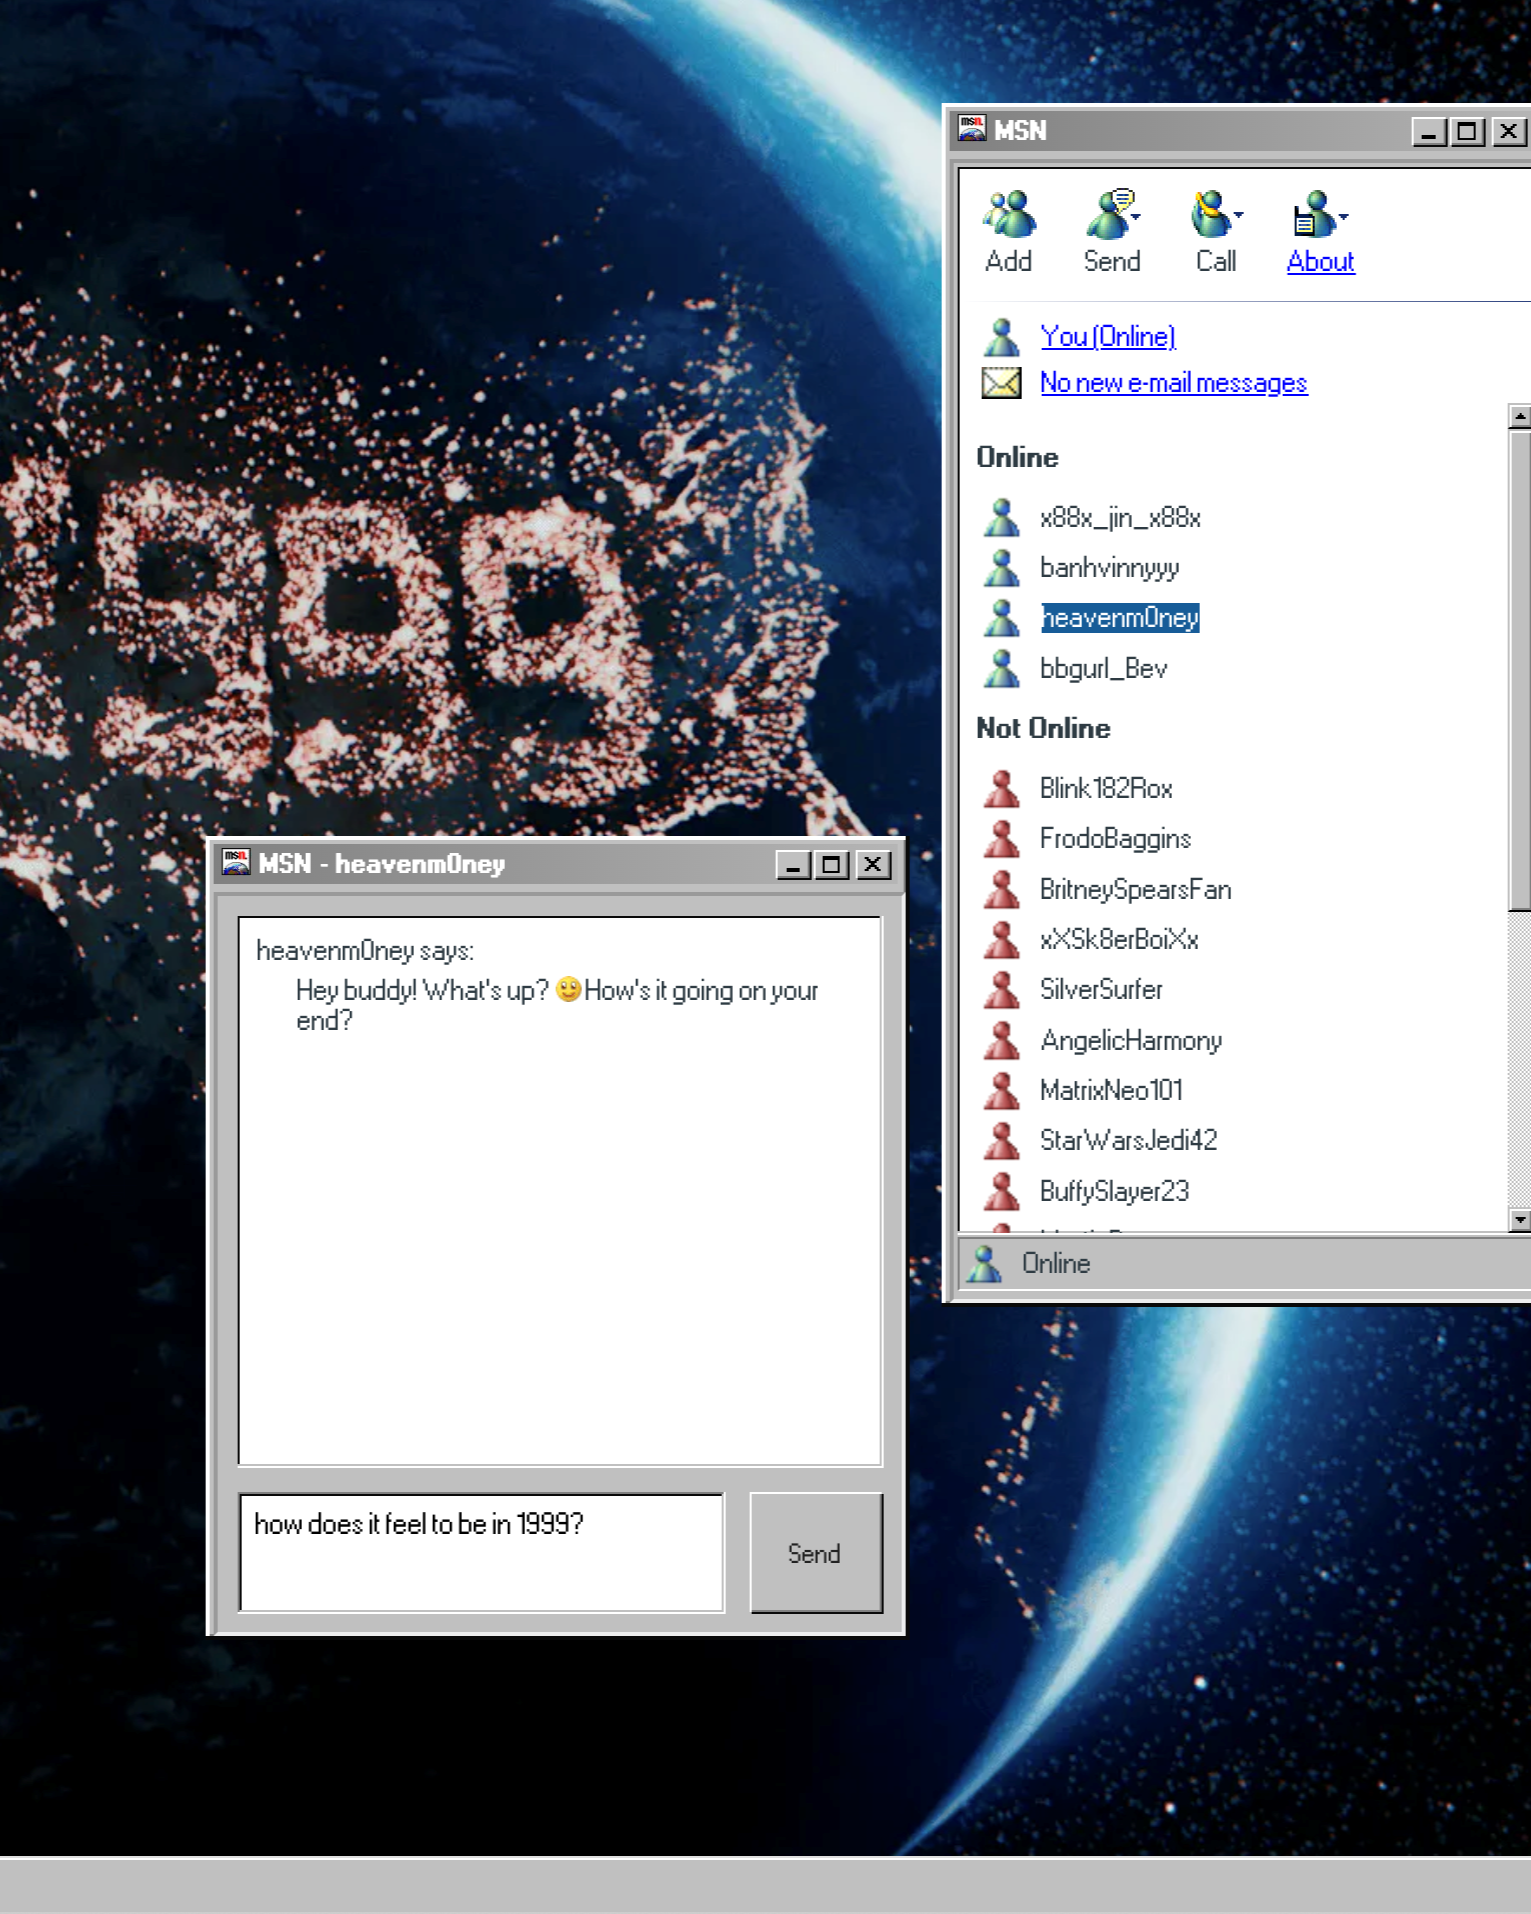Screen dimensions: 1531x1914
Task: Click the About toolbar icon
Action: point(1313,214)
